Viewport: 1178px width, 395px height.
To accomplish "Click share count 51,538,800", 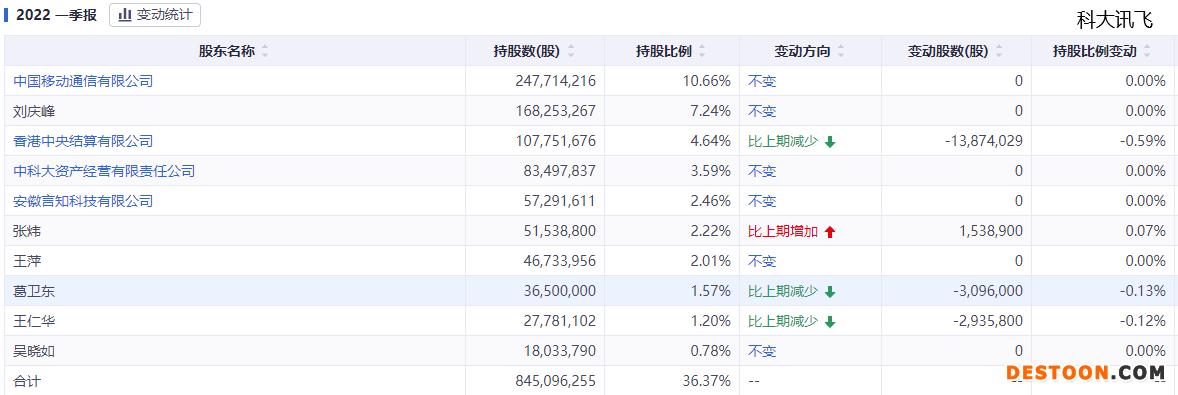I will (x=560, y=231).
